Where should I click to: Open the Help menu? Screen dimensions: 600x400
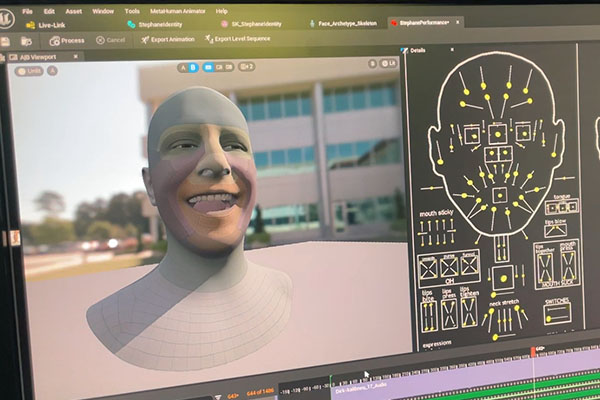[x=221, y=11]
